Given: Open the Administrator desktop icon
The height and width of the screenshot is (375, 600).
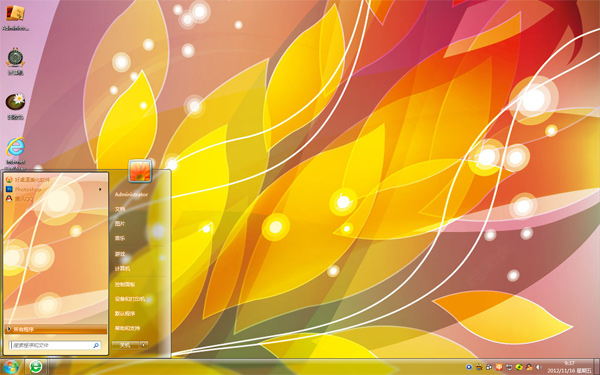Looking at the screenshot, I should [x=15, y=17].
